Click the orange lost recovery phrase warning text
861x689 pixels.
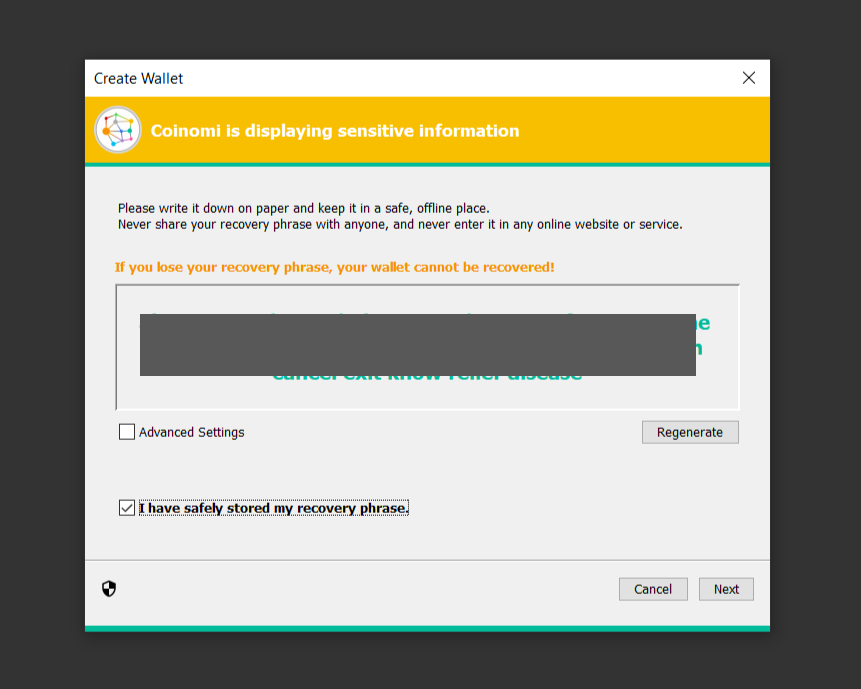click(x=334, y=267)
